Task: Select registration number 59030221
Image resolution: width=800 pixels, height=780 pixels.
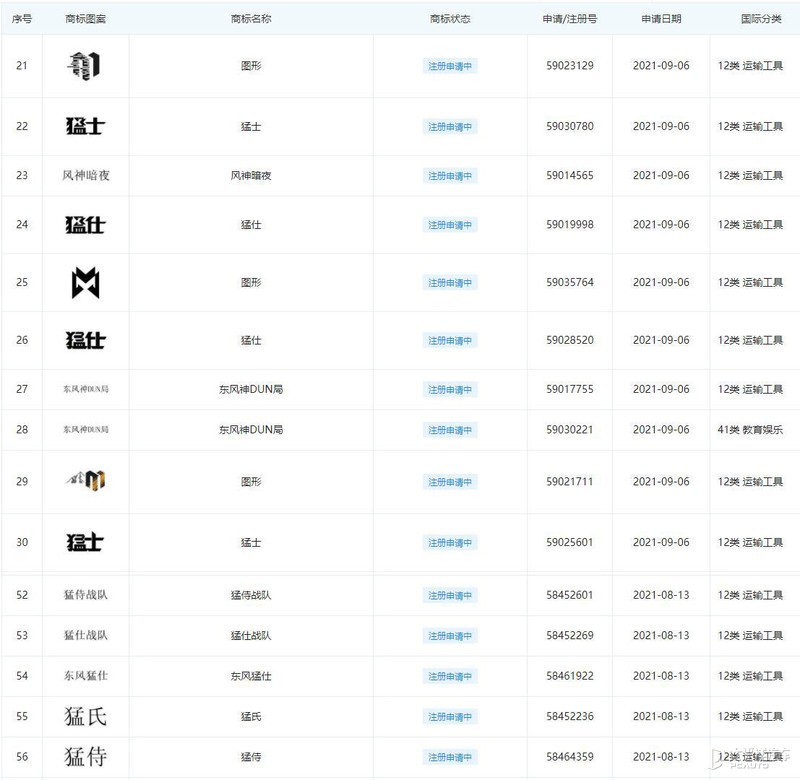Action: (570, 430)
